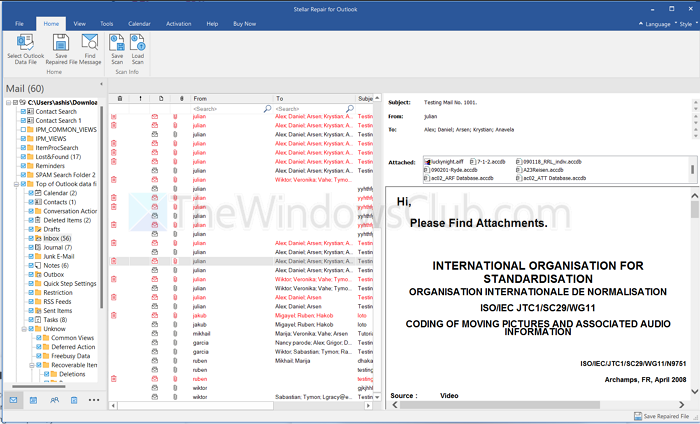Image resolution: width=700 pixels, height=424 pixels.
Task: Toggle checkbox for Reminders folder
Action: point(23,166)
